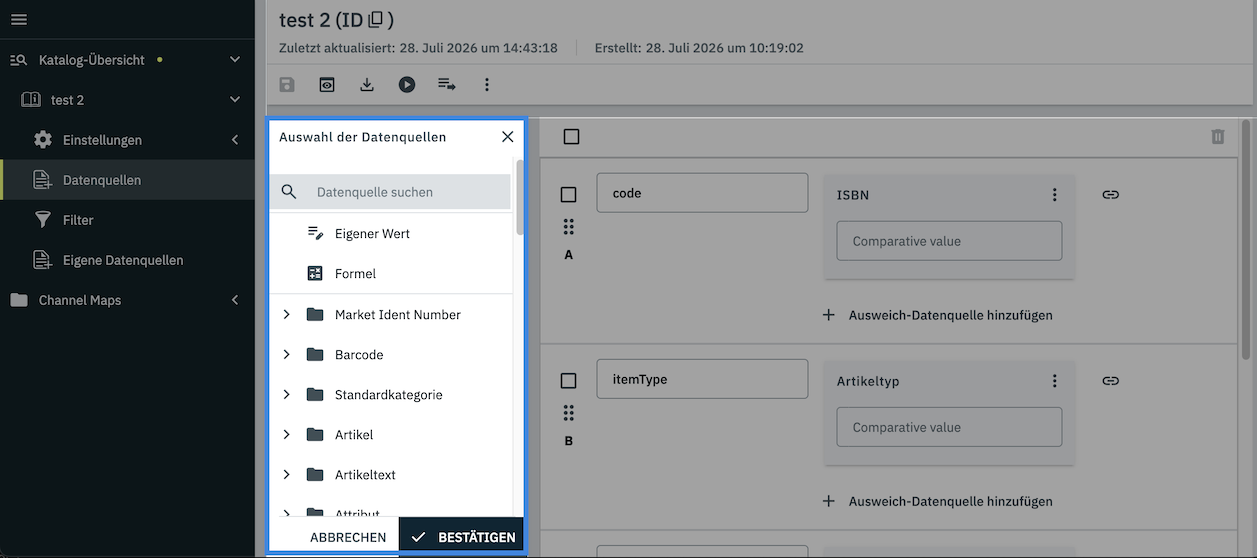This screenshot has height=558, width=1257.
Task: Select the Formel option
Action: [391, 274]
